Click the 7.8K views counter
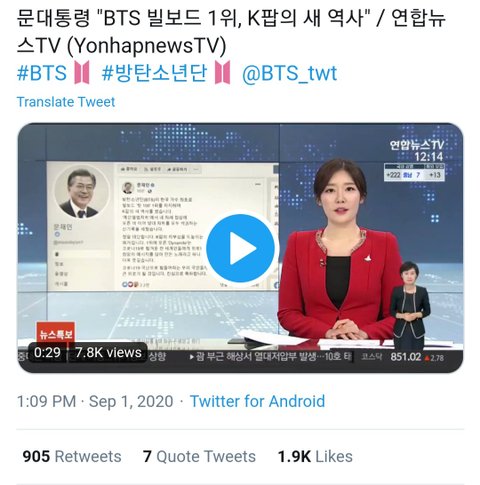This screenshot has height=485, width=480. pos(108,352)
